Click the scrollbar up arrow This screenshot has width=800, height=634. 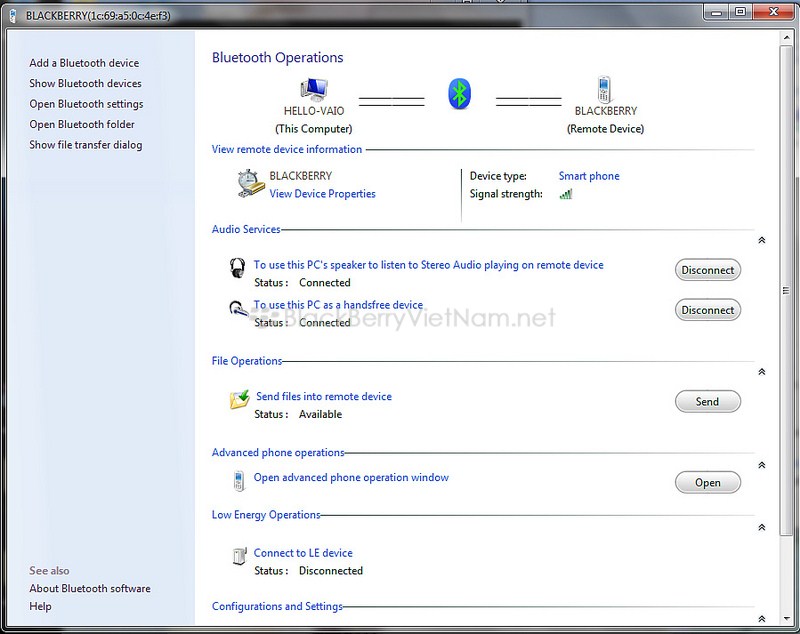[x=786, y=38]
